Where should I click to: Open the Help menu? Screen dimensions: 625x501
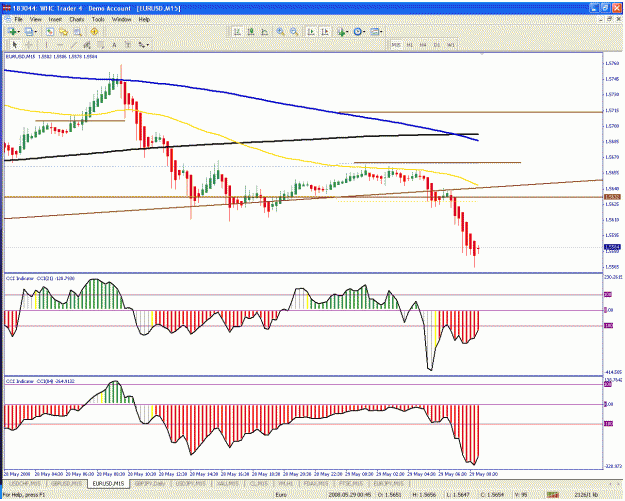(x=144, y=19)
